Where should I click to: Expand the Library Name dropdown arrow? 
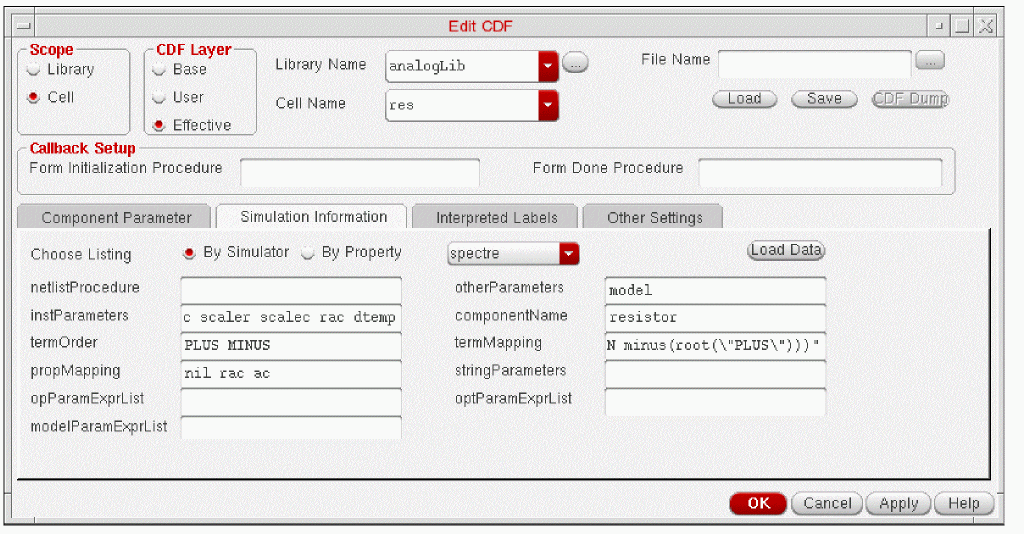(x=549, y=66)
